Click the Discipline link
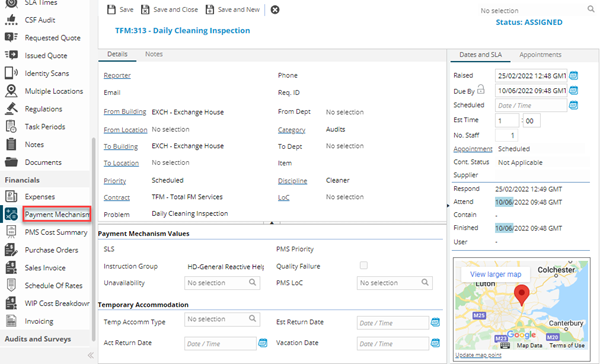Viewport: 600px width, 364px height. point(292,181)
